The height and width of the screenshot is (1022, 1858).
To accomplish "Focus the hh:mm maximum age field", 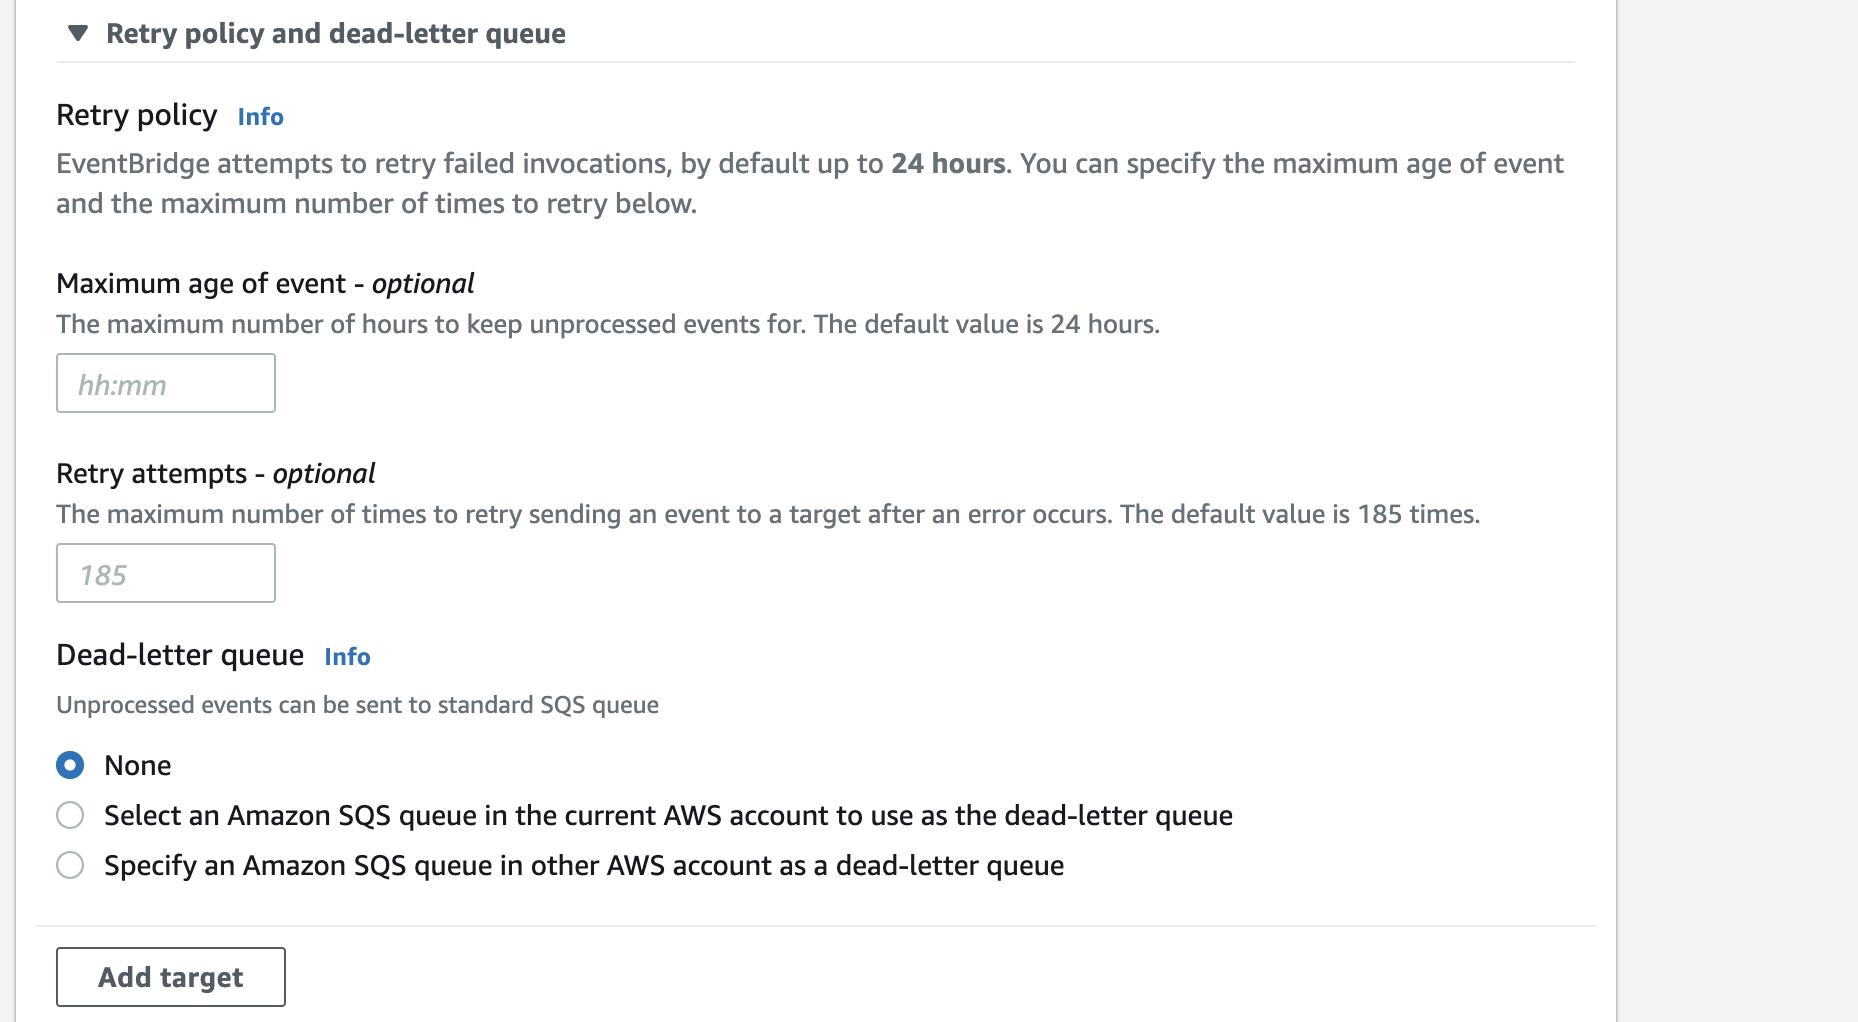I will coord(166,384).
